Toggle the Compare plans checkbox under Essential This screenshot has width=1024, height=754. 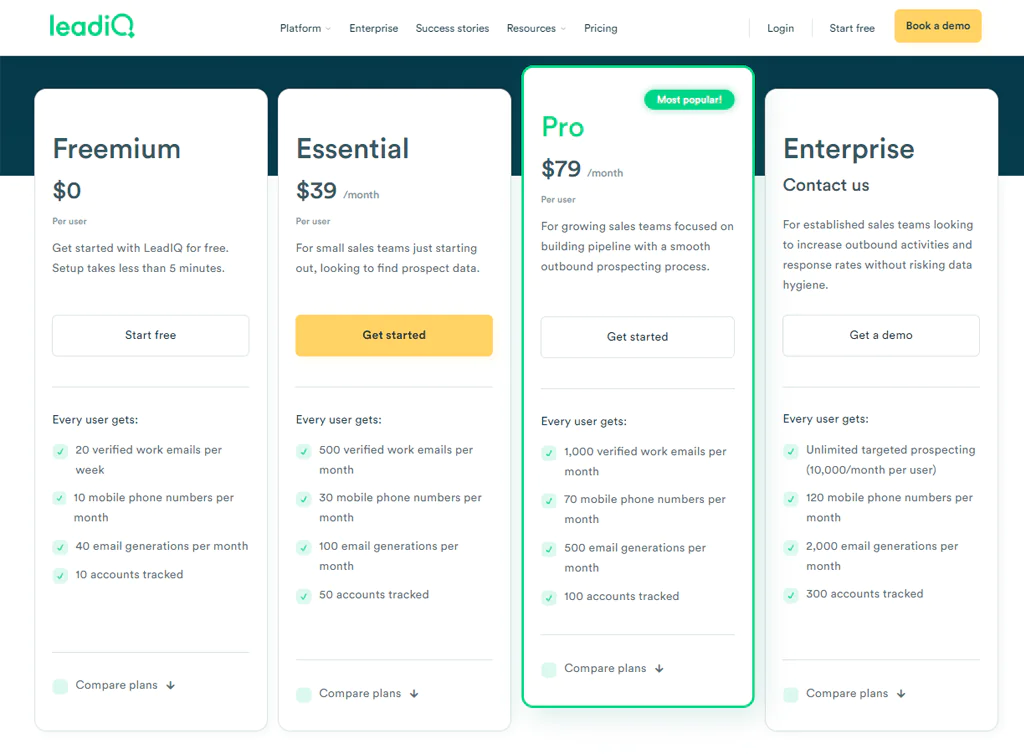pos(304,692)
